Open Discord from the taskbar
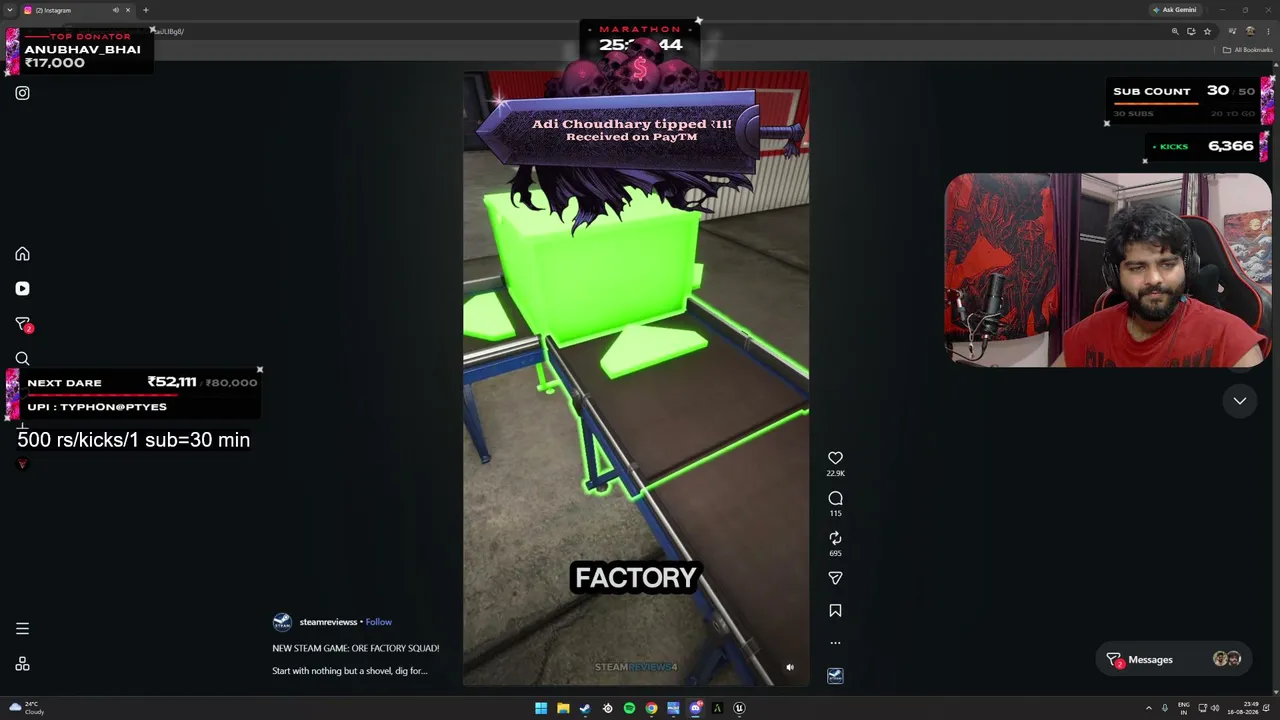 point(695,708)
